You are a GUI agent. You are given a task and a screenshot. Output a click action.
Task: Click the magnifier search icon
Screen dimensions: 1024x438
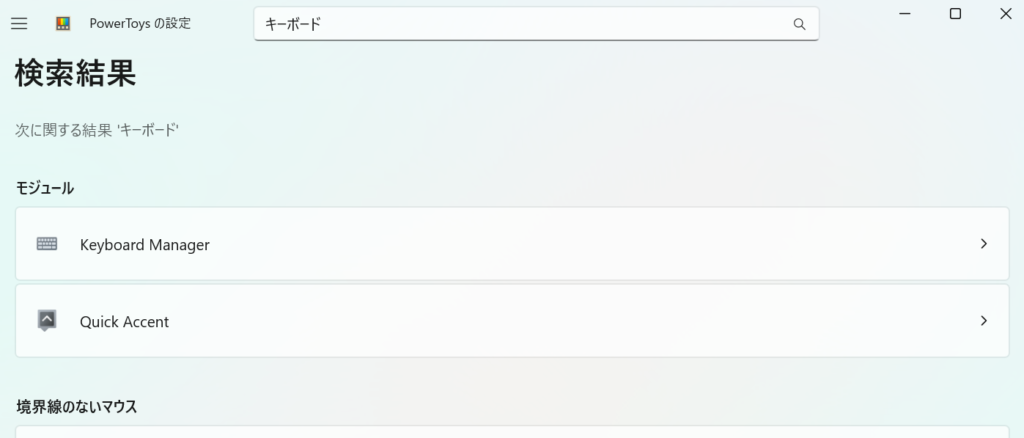[x=799, y=24]
